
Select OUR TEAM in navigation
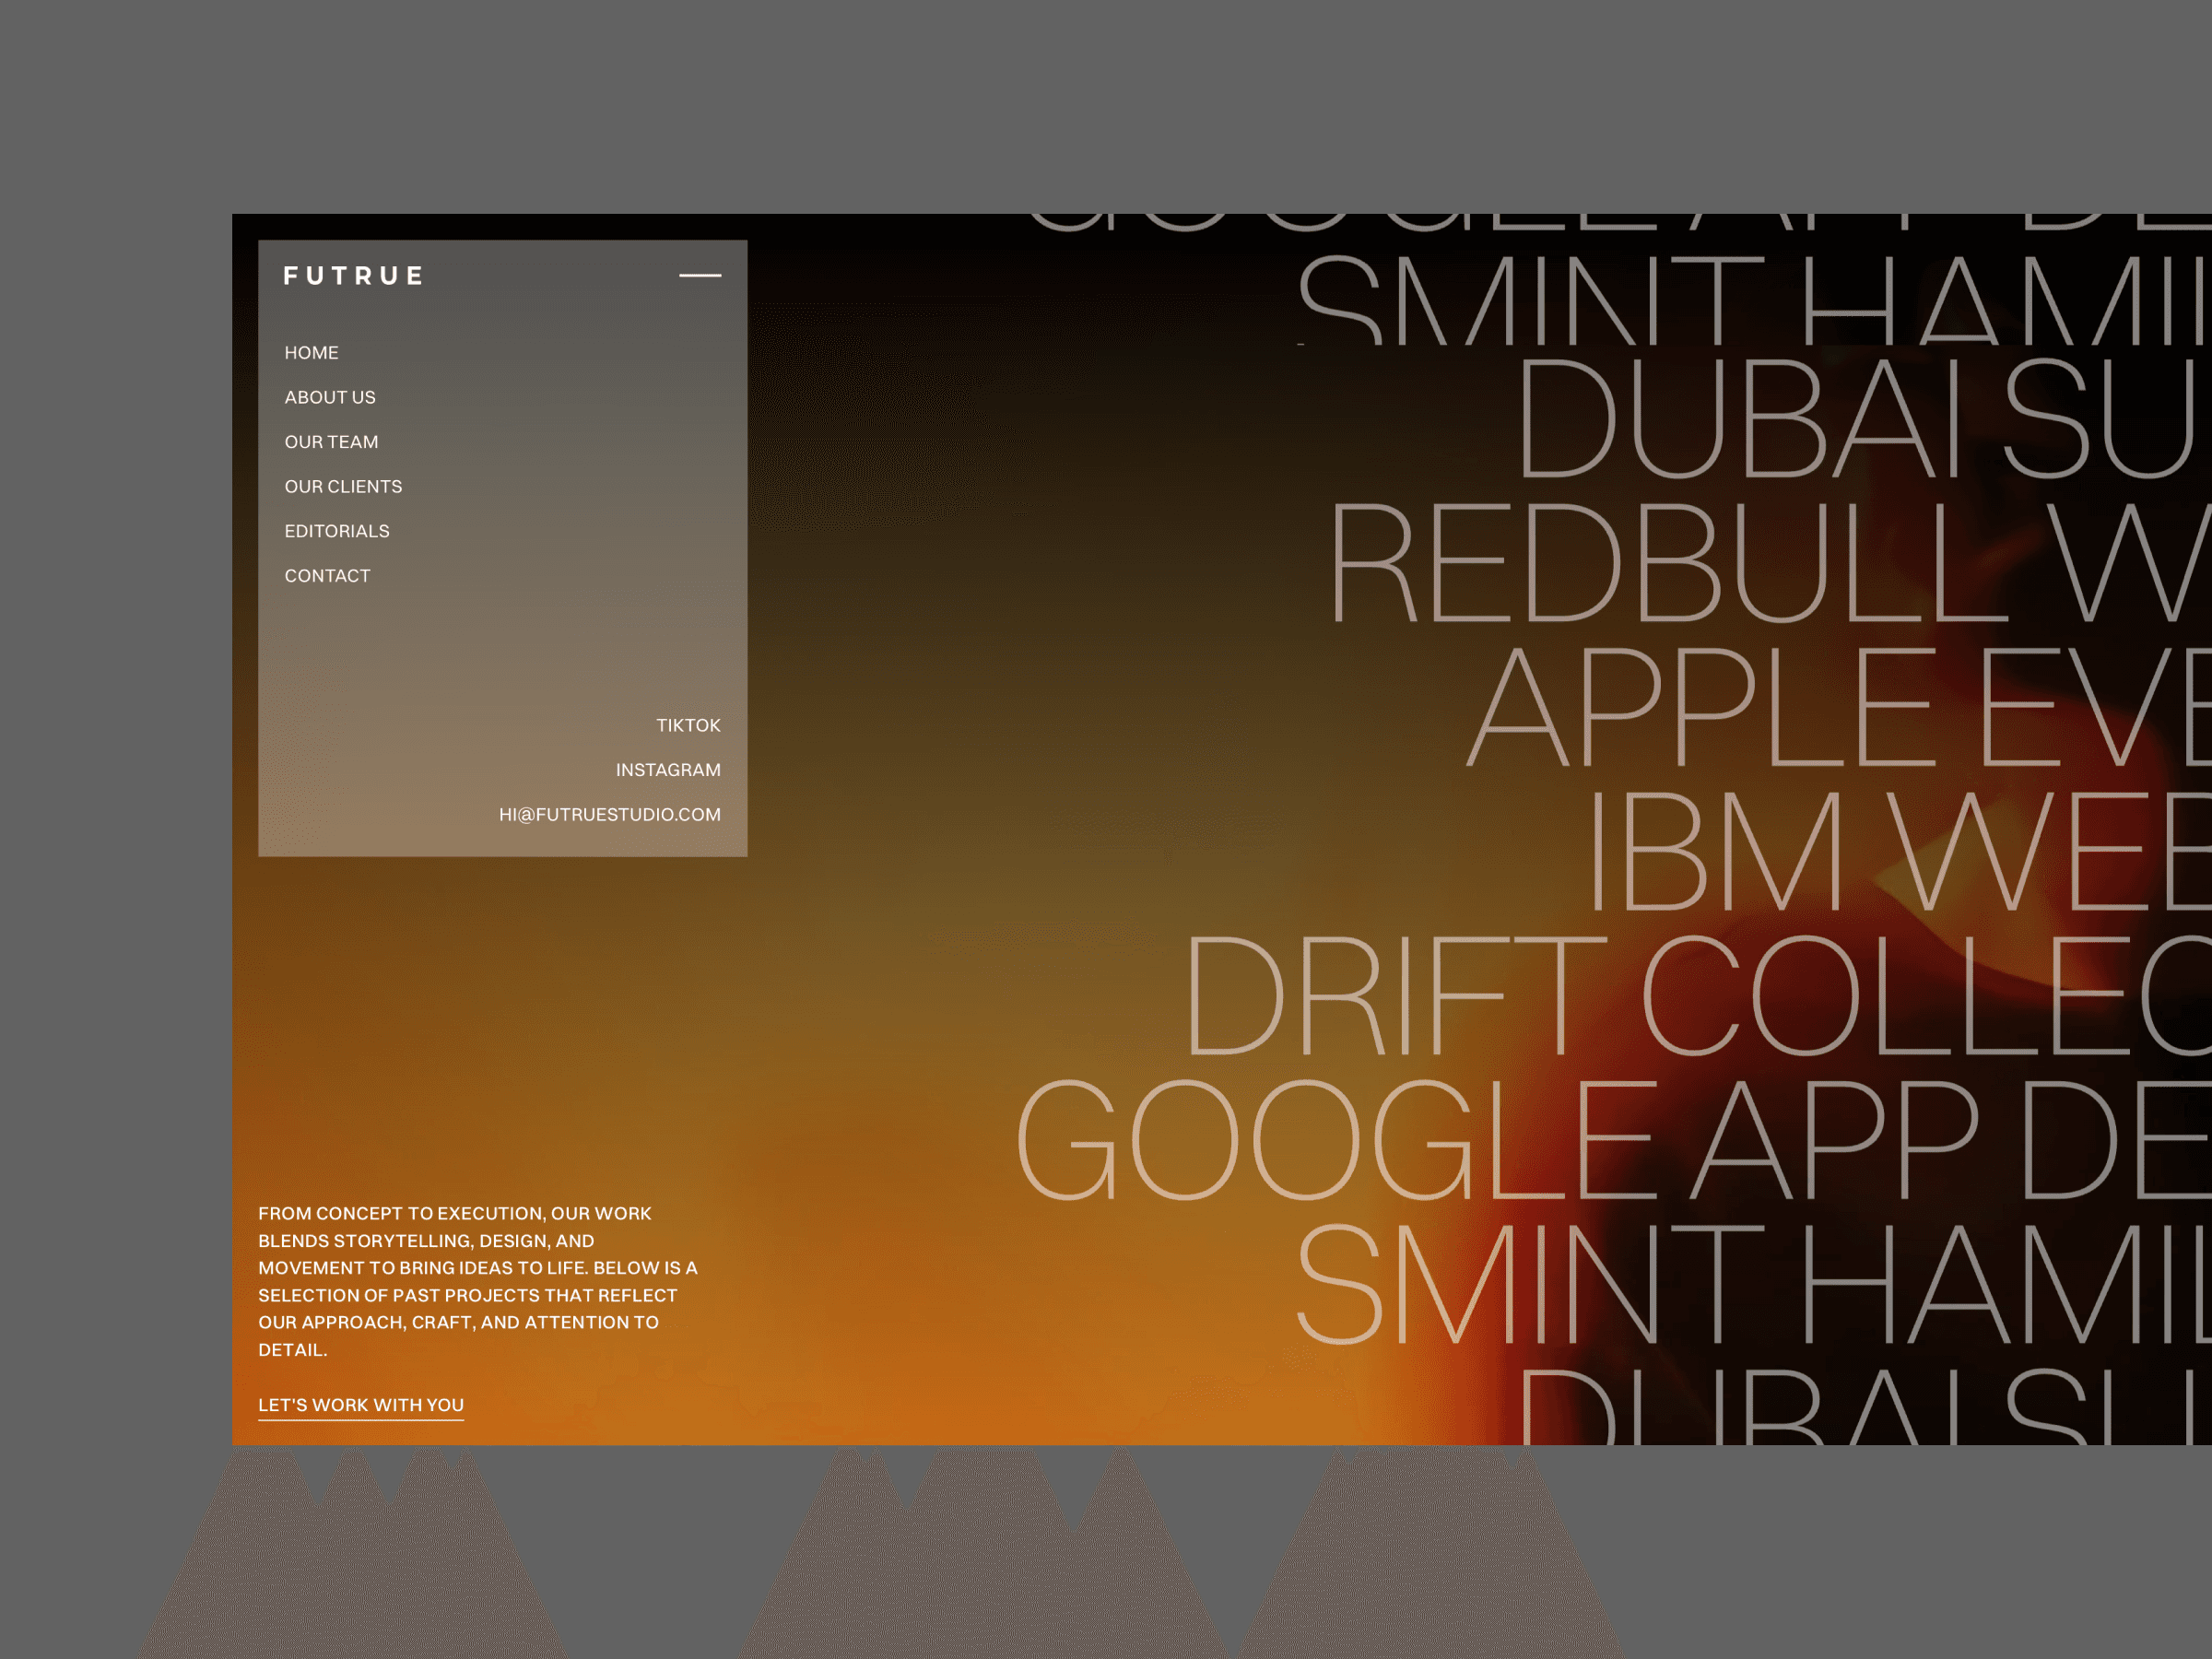tap(331, 442)
